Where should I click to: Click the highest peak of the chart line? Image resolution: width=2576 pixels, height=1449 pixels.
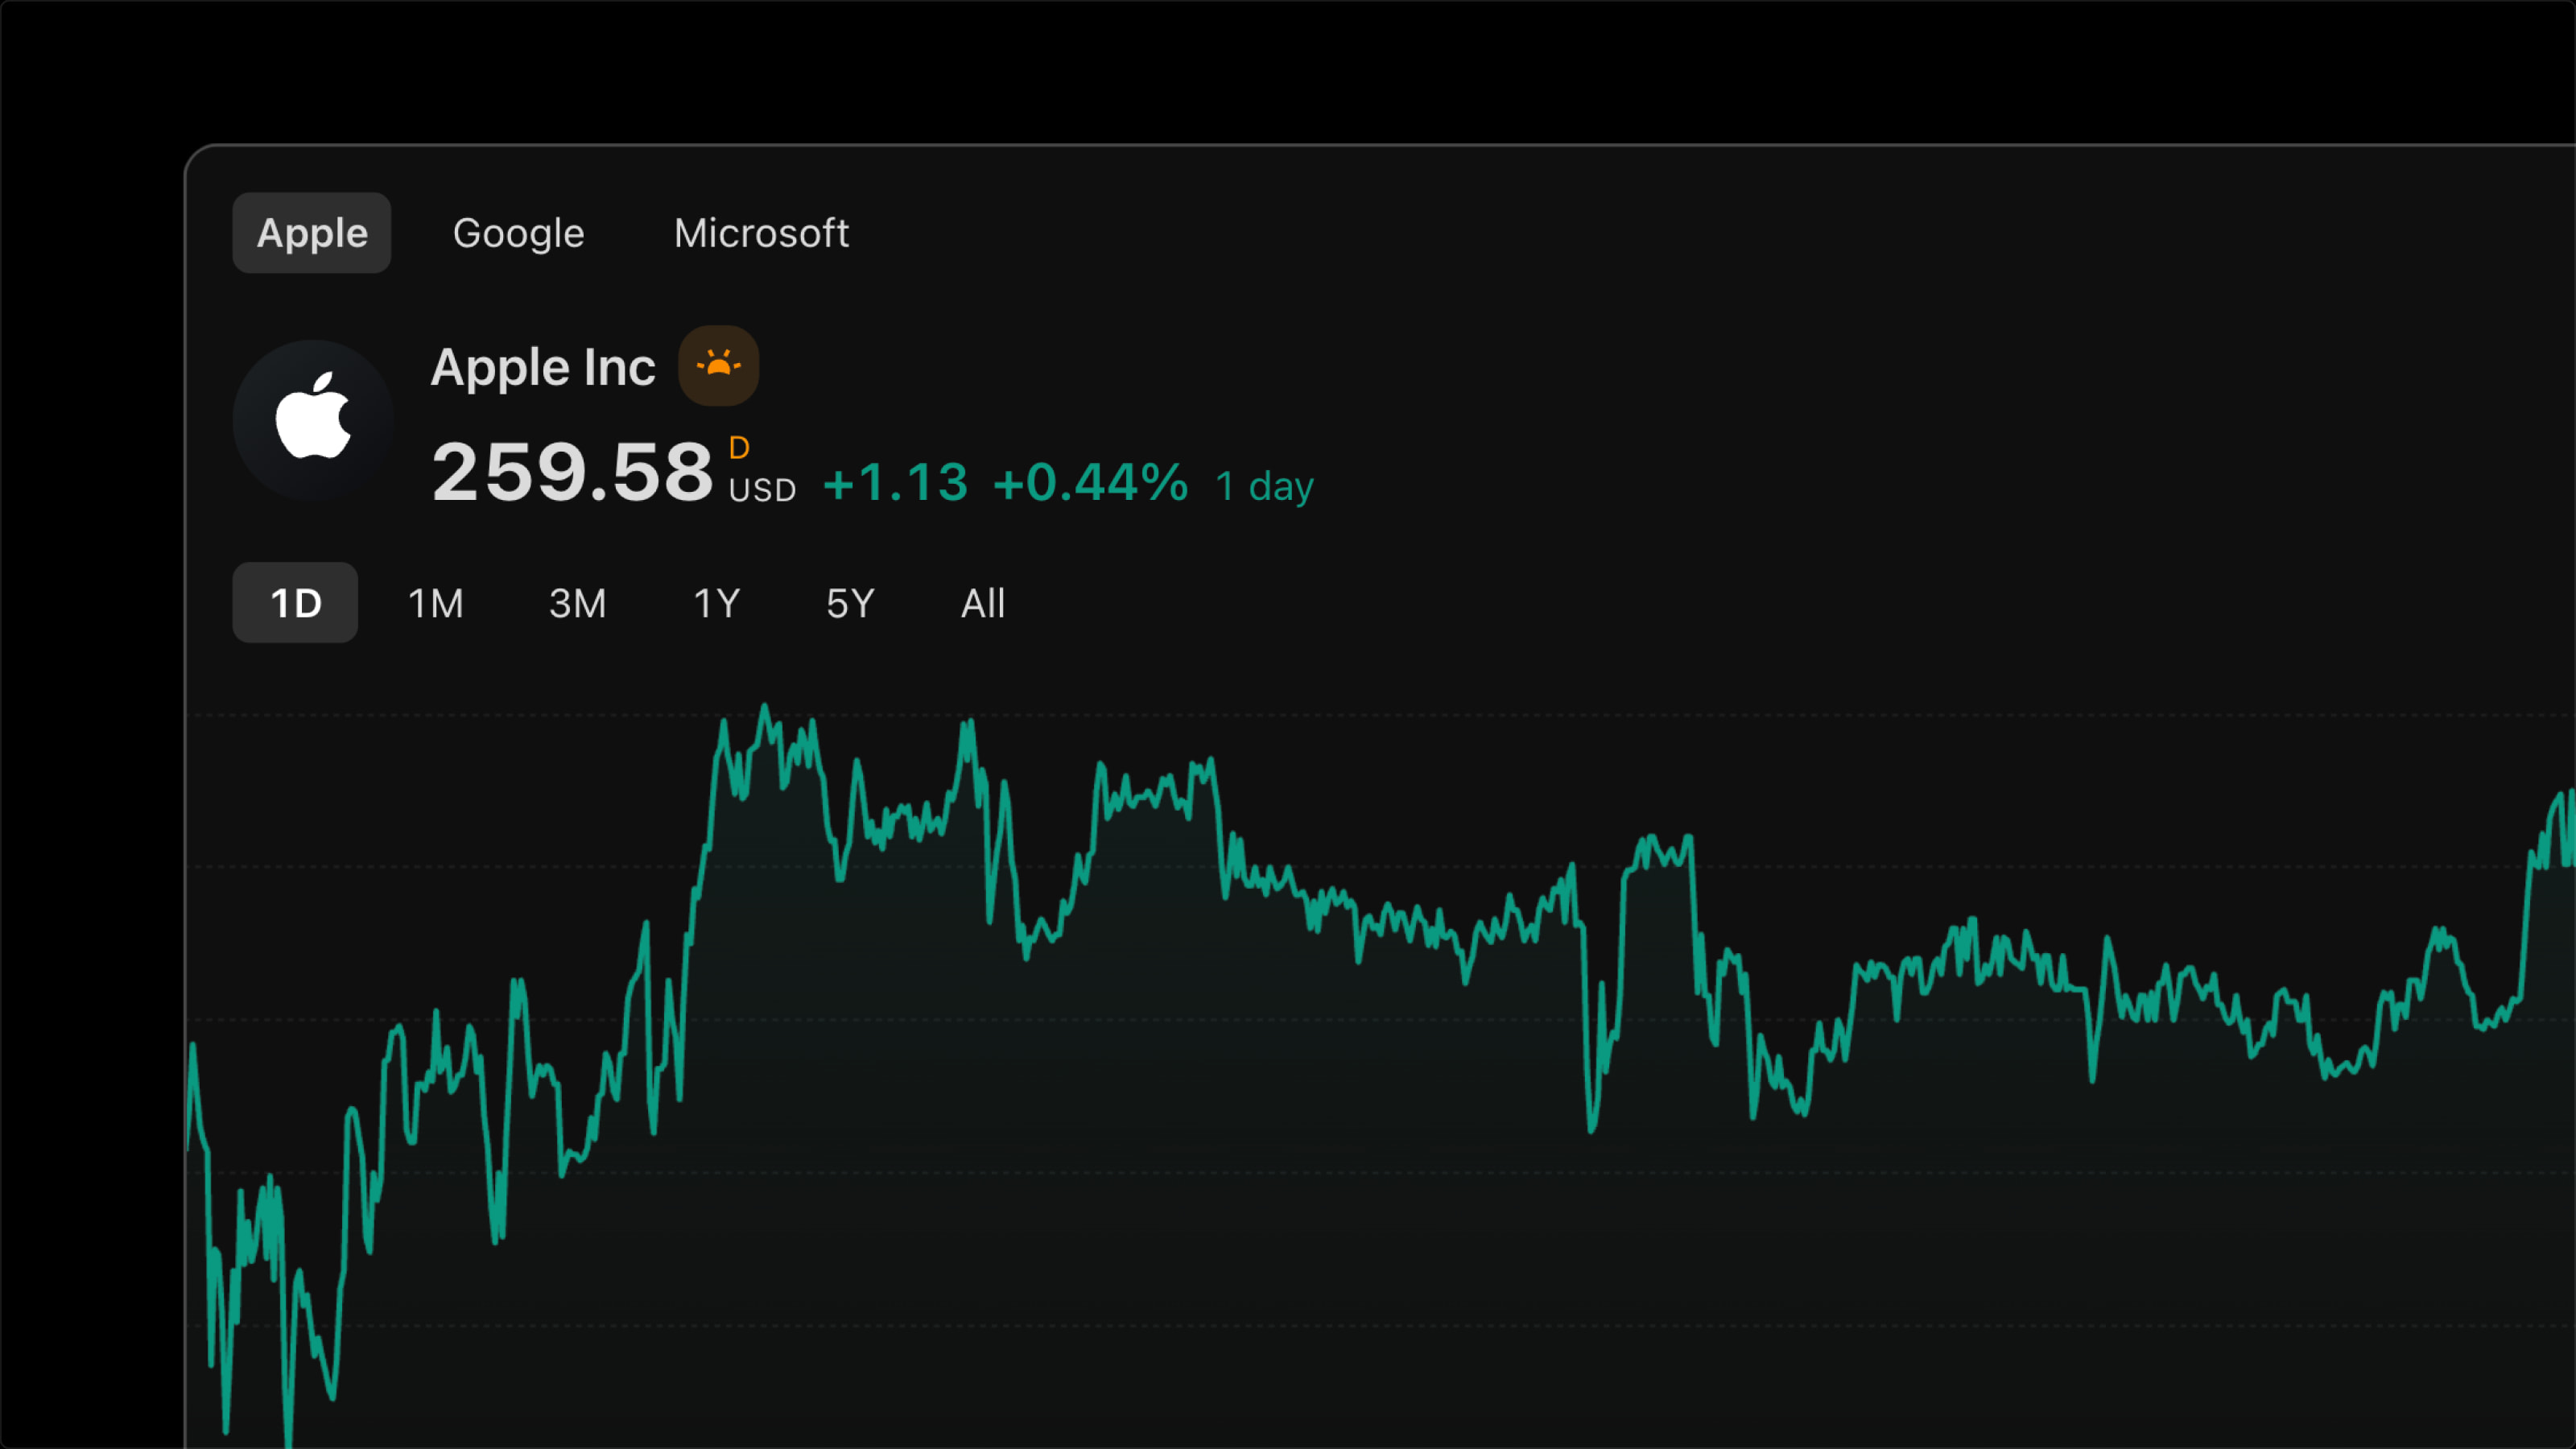coord(765,708)
